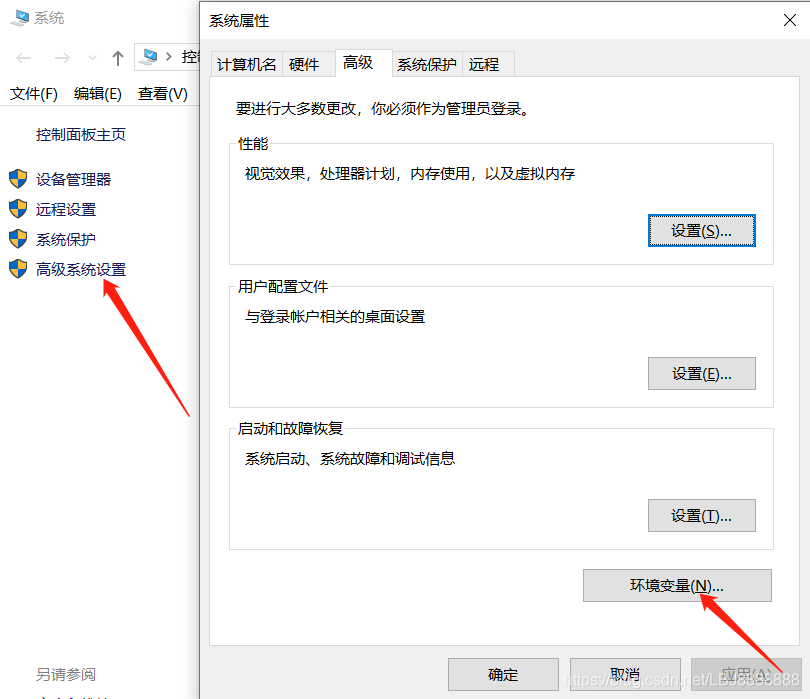Click 取消 button
This screenshot has width=810, height=699.
click(x=625, y=674)
